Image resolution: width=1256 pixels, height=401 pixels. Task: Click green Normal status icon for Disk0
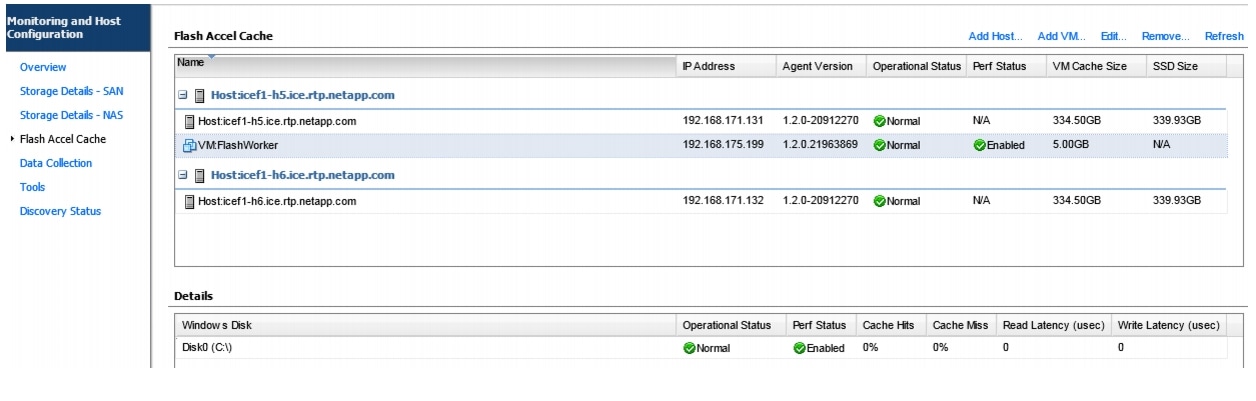point(689,348)
